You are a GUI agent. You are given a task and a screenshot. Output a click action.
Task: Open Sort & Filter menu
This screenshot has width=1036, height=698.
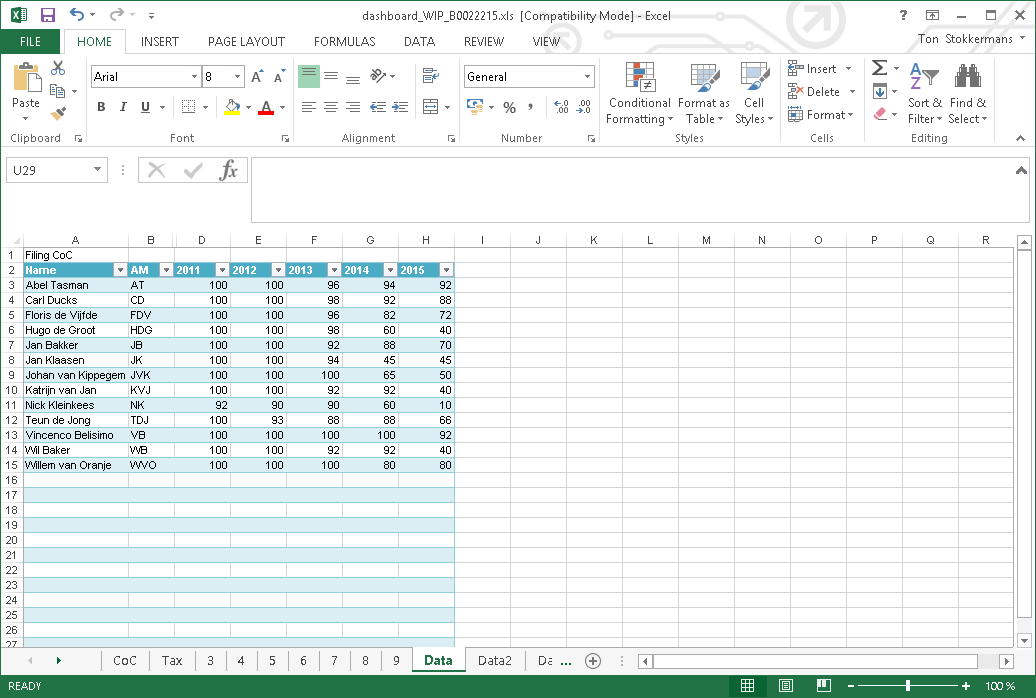(x=924, y=93)
